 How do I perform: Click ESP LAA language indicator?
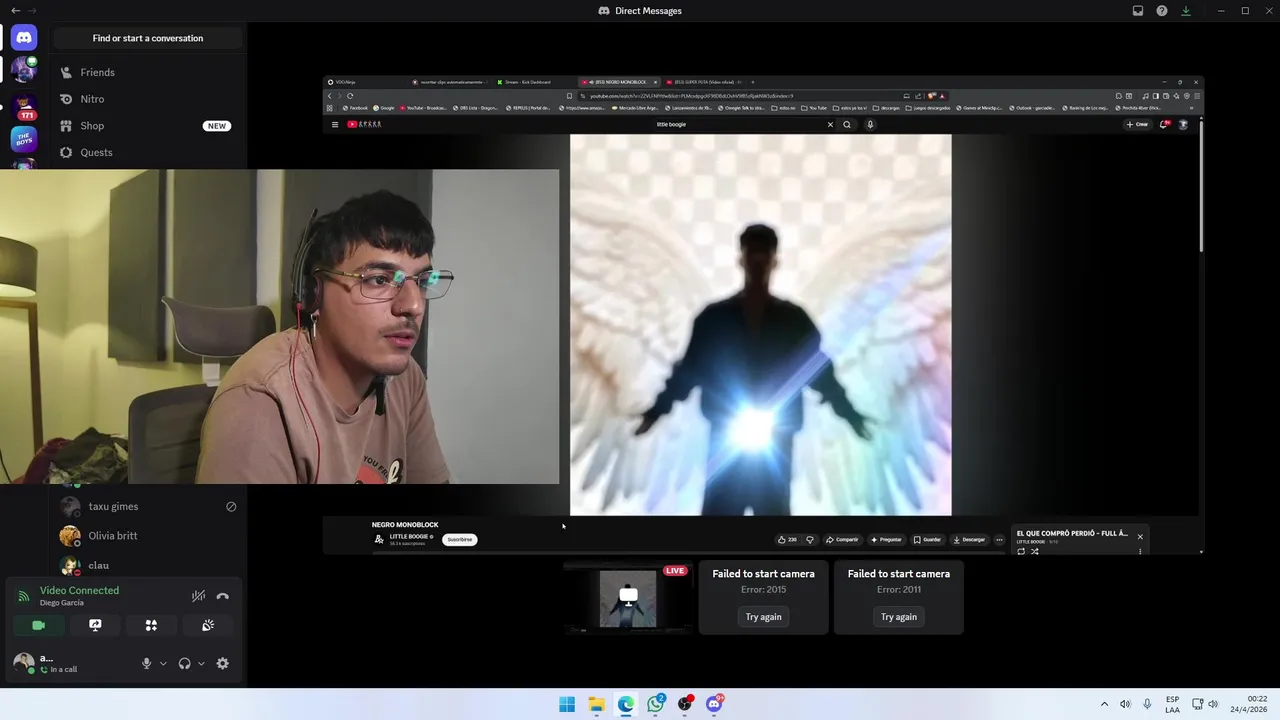pyautogui.click(x=1172, y=704)
